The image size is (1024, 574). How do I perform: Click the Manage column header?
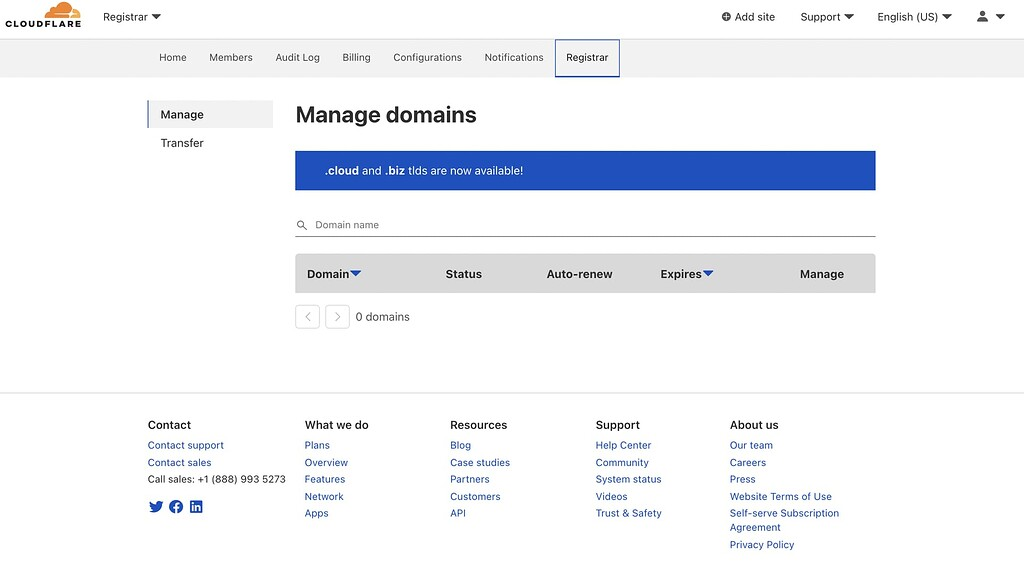point(822,274)
